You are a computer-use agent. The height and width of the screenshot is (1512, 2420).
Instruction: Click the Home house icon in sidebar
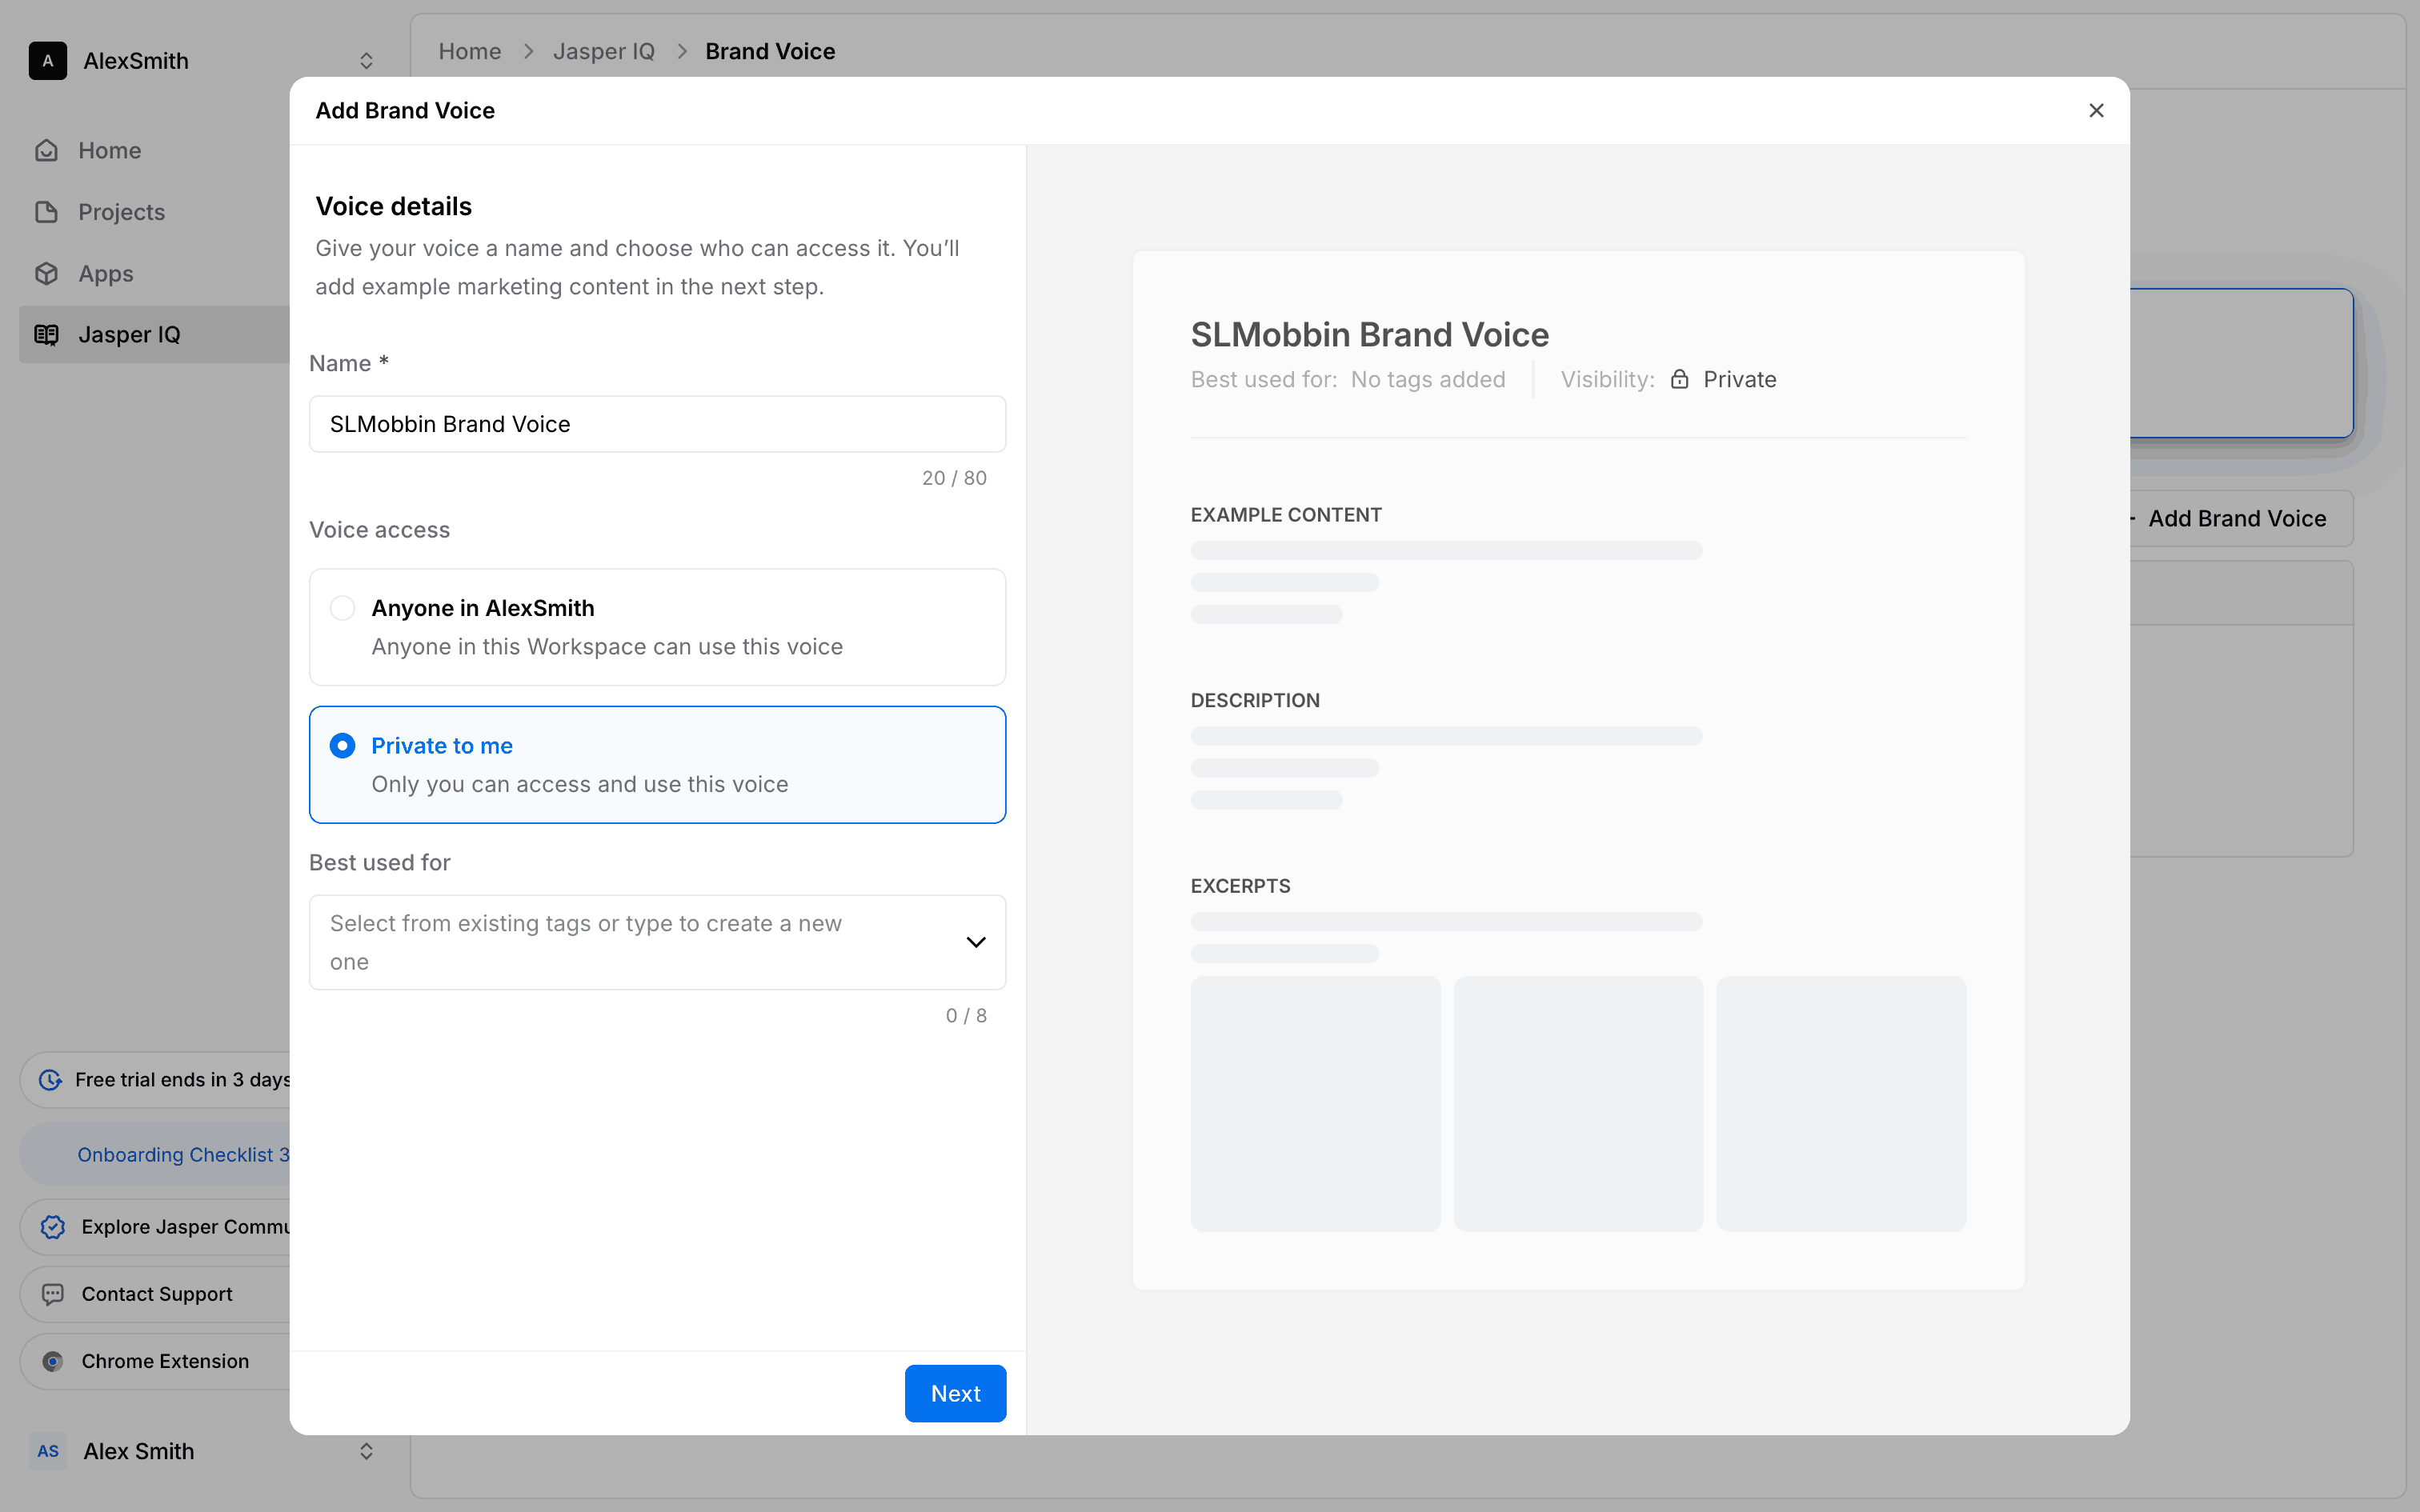point(46,150)
